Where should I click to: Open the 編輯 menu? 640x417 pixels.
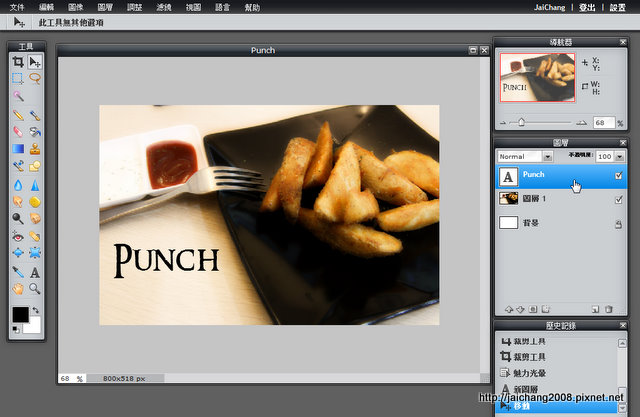pyautogui.click(x=47, y=7)
